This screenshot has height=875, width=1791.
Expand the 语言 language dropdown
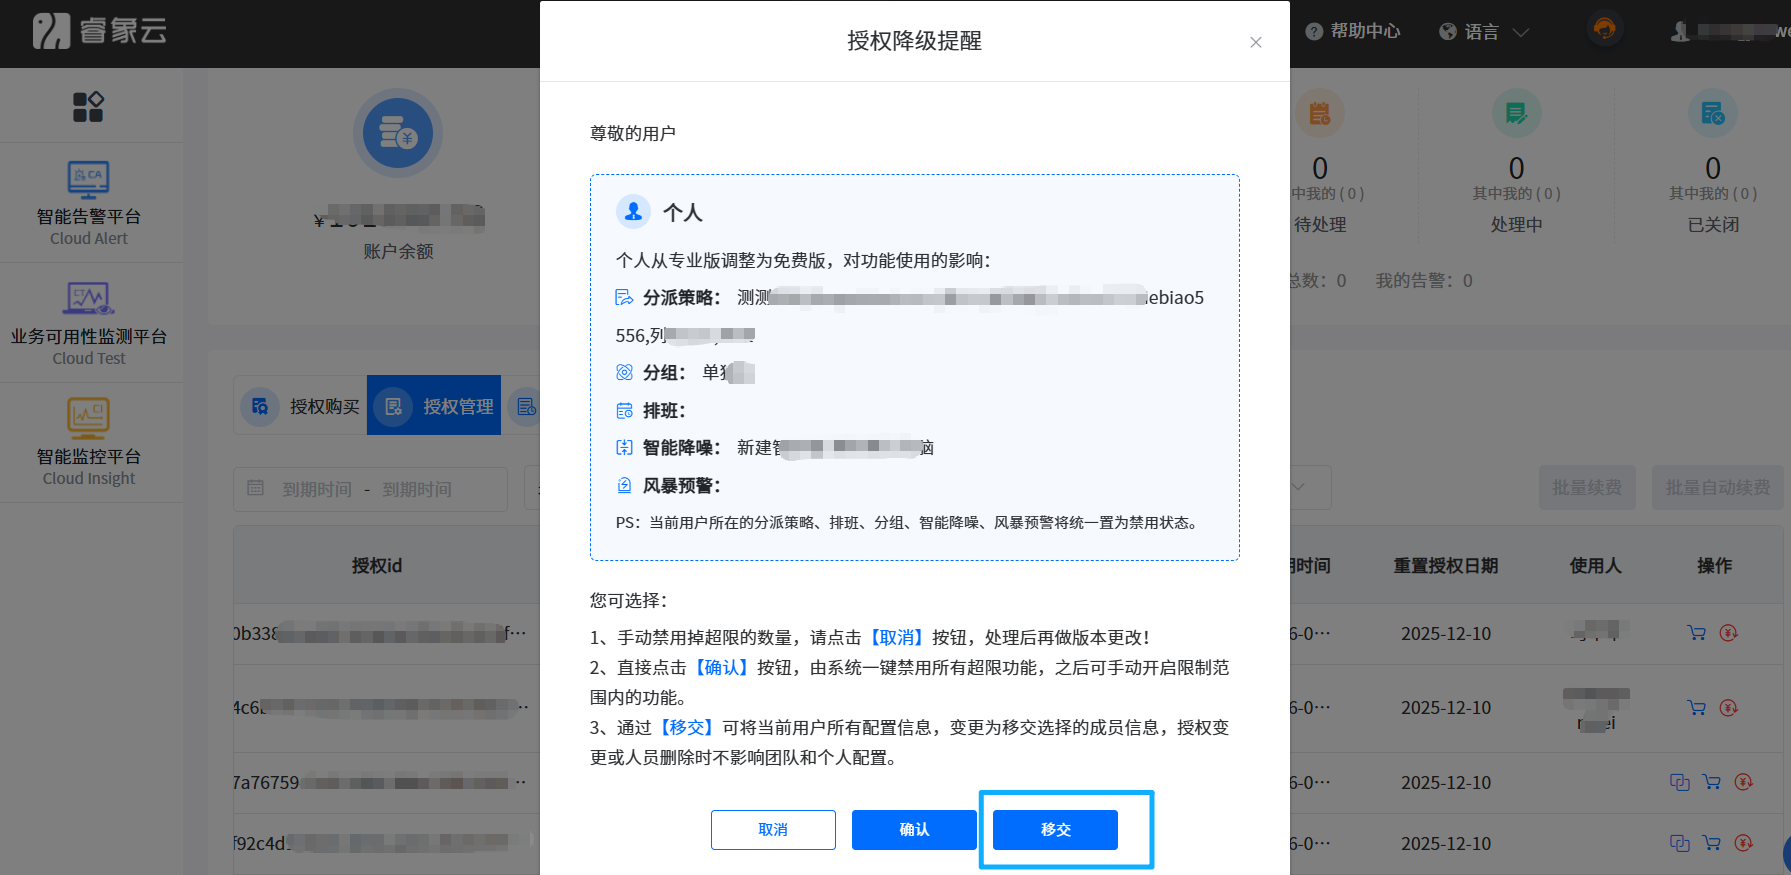tap(1484, 32)
